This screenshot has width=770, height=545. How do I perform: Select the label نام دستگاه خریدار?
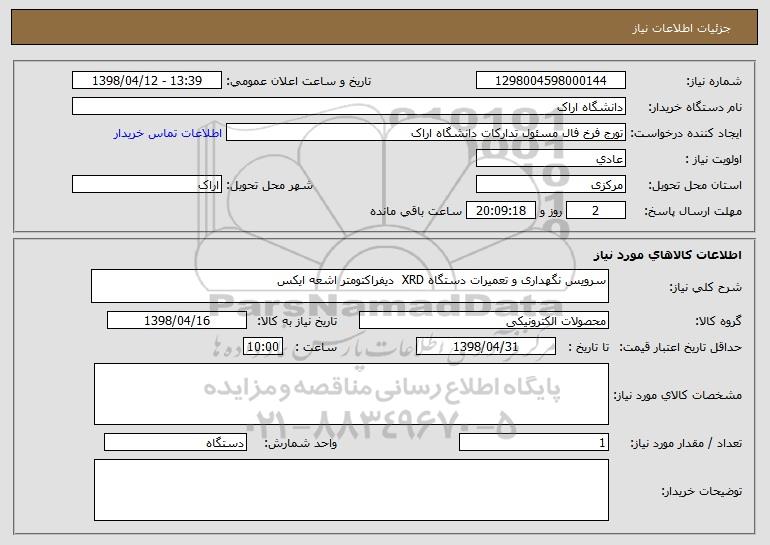coord(695,107)
